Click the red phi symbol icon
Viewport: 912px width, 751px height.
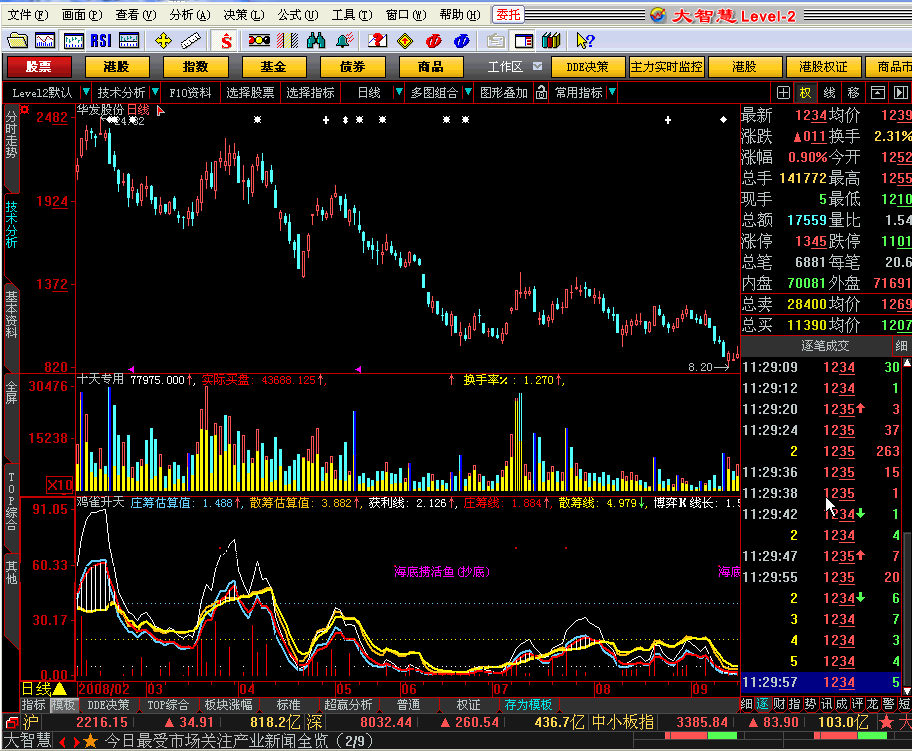[x=433, y=40]
